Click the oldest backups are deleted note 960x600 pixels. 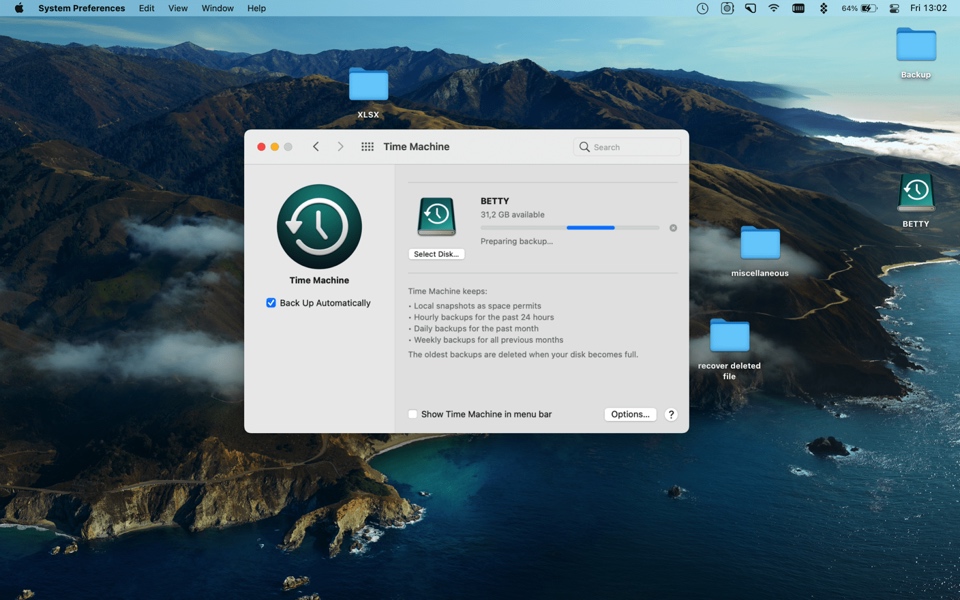[523, 354]
